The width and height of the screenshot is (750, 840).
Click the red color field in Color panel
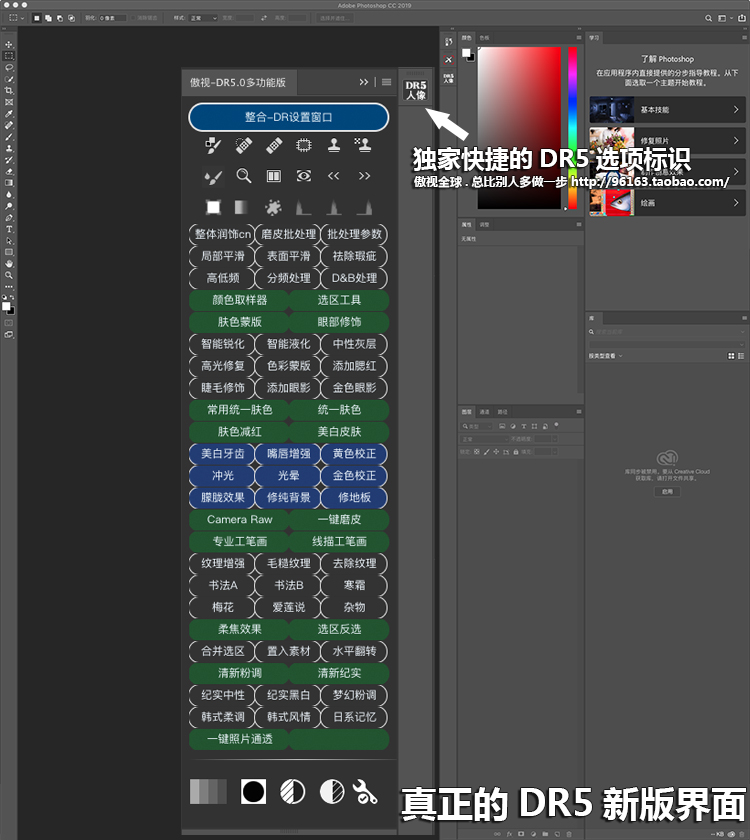(519, 128)
